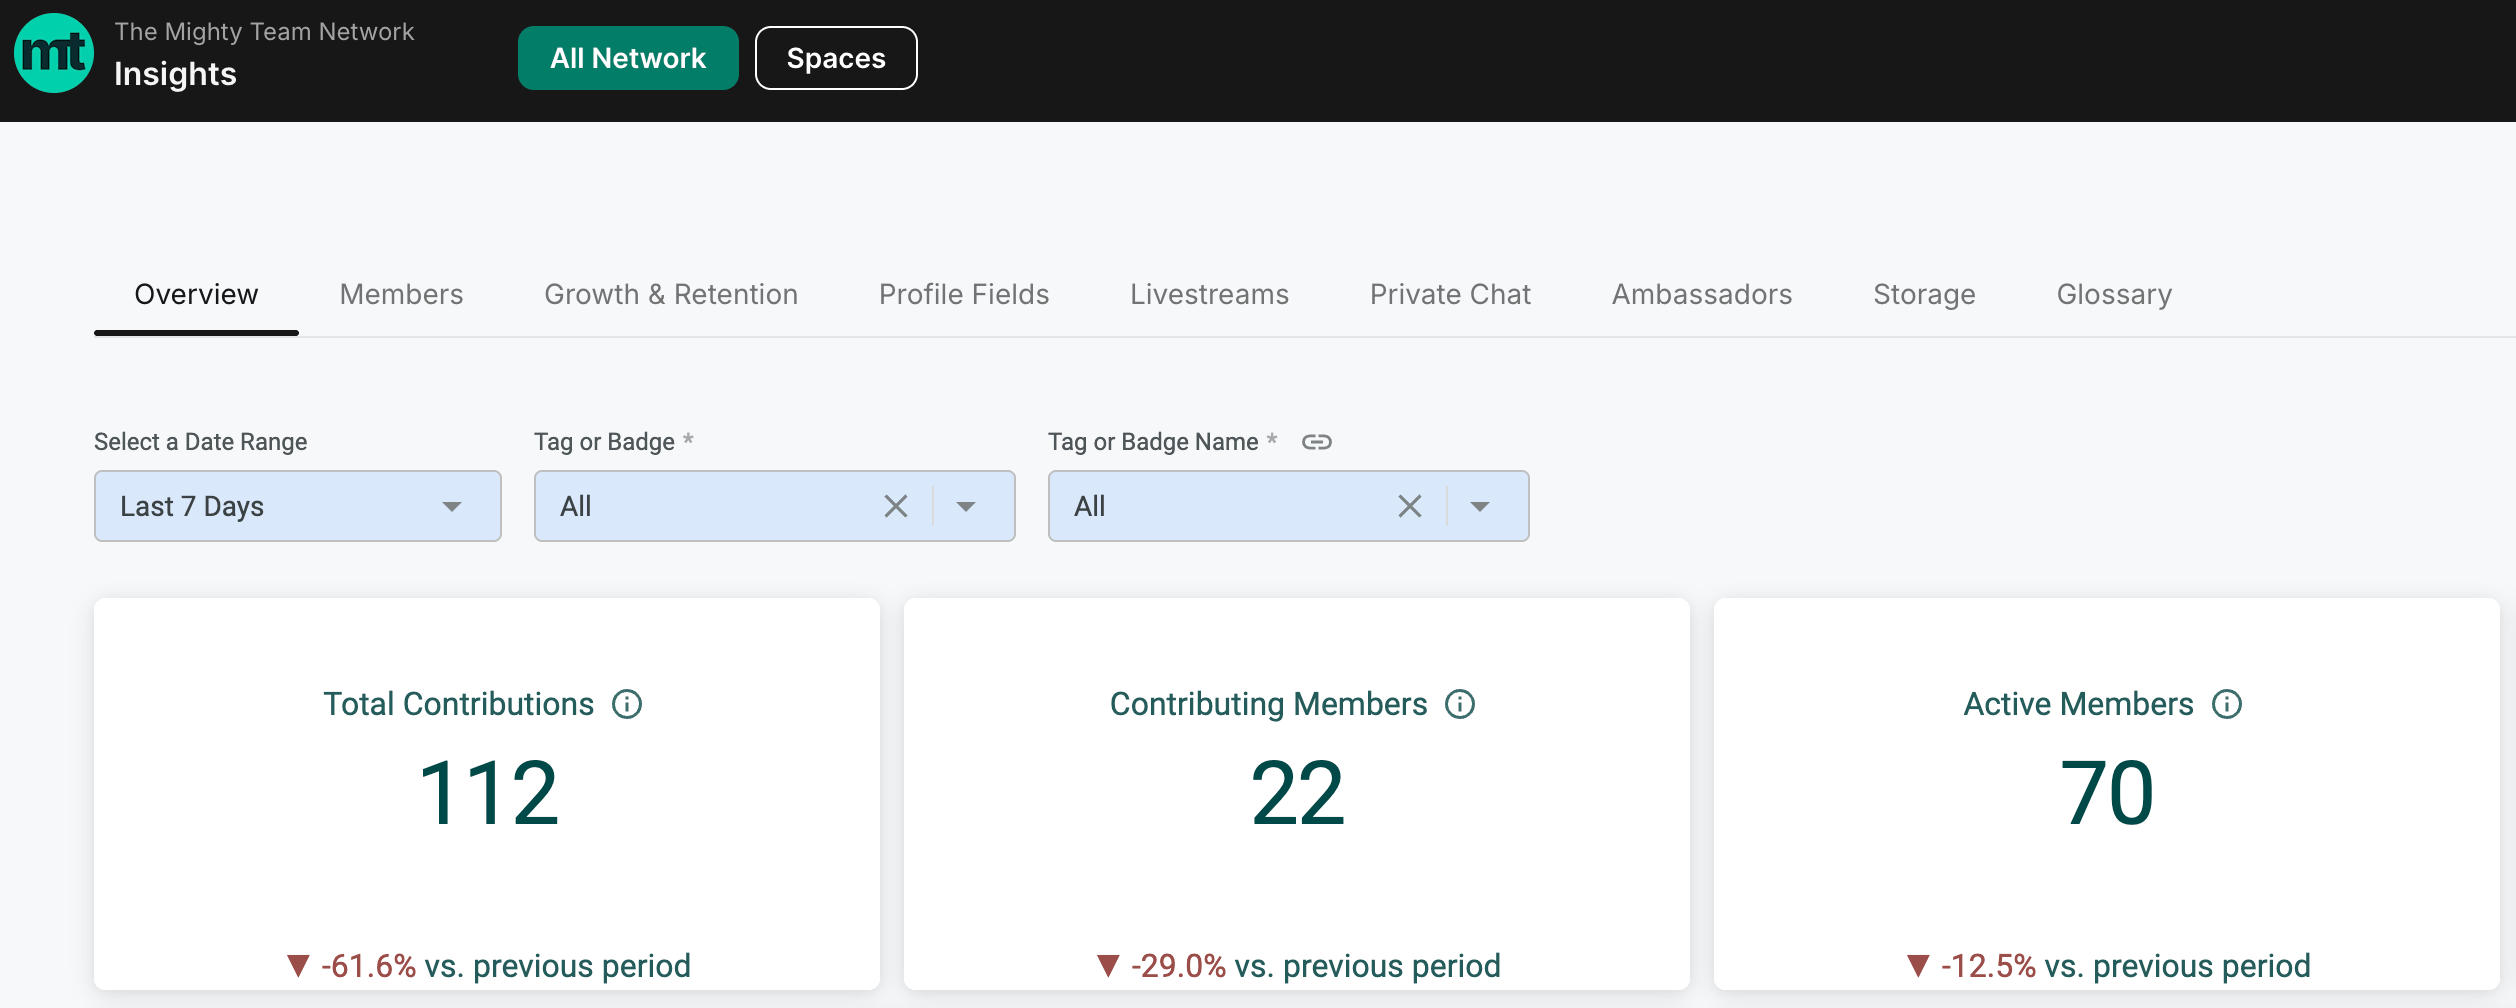Click 'The Mighty Team Network' name text
Screen dimensions: 2516x1008
[x=264, y=31]
